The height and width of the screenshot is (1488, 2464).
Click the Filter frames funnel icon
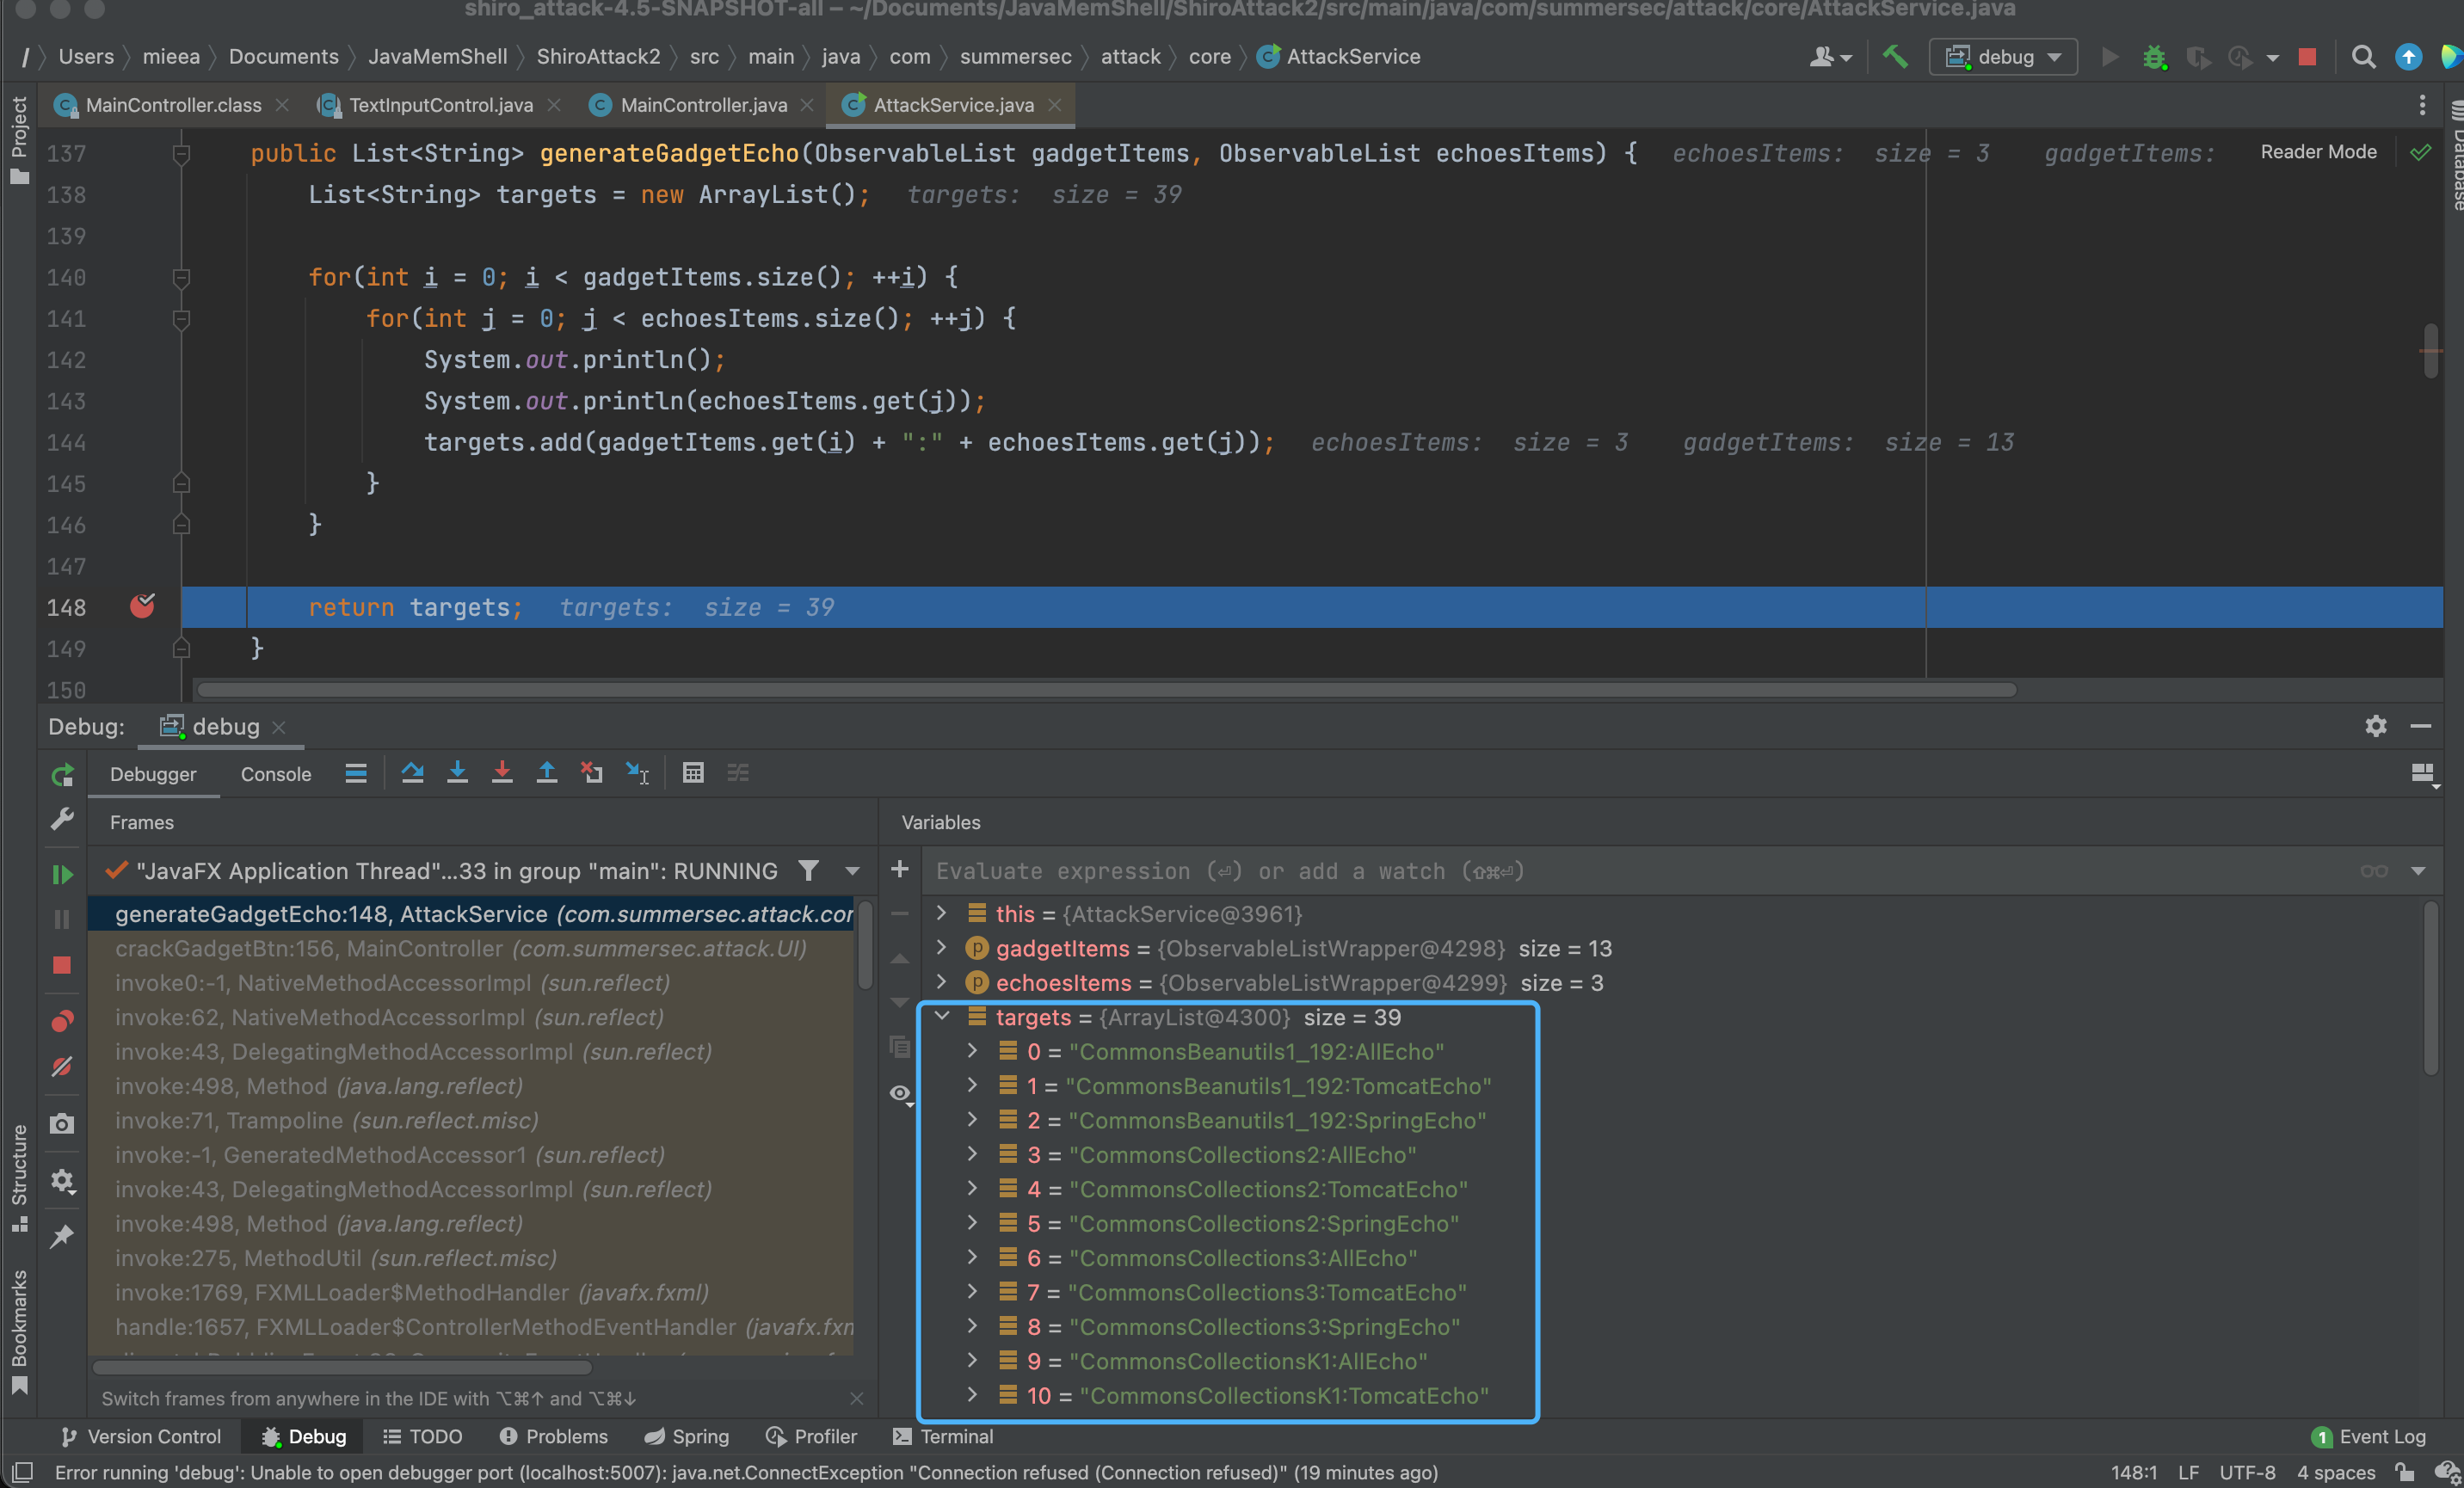[x=808, y=871]
